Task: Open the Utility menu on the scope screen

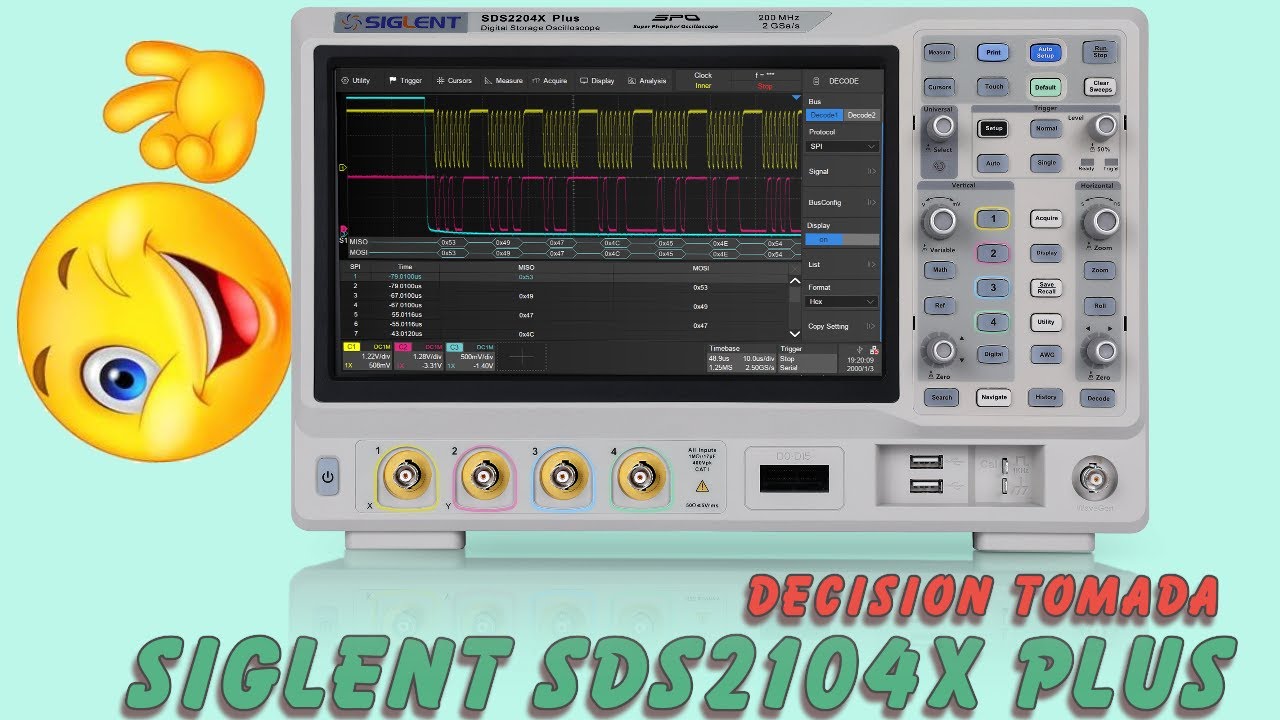Action: (x=356, y=81)
